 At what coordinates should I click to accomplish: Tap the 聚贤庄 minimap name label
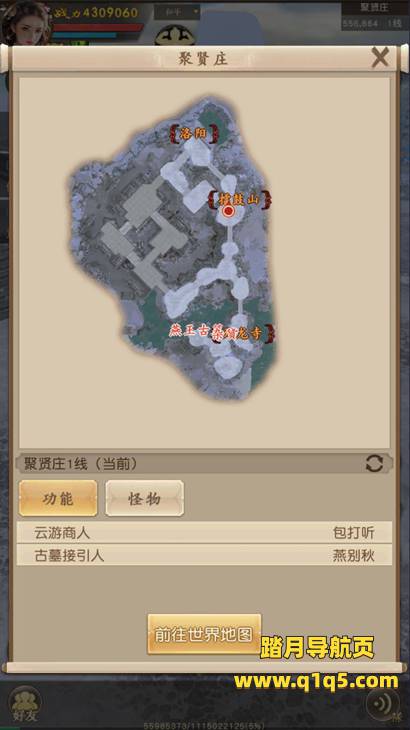(x=375, y=7)
